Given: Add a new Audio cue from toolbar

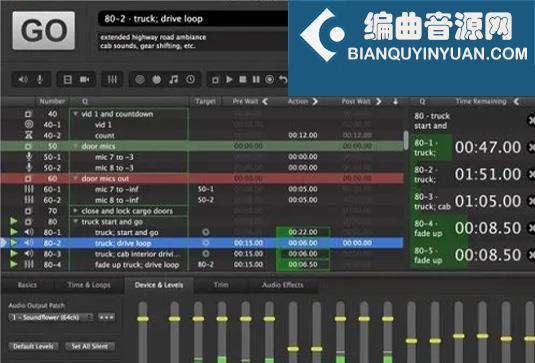Looking at the screenshot, I should (23, 79).
